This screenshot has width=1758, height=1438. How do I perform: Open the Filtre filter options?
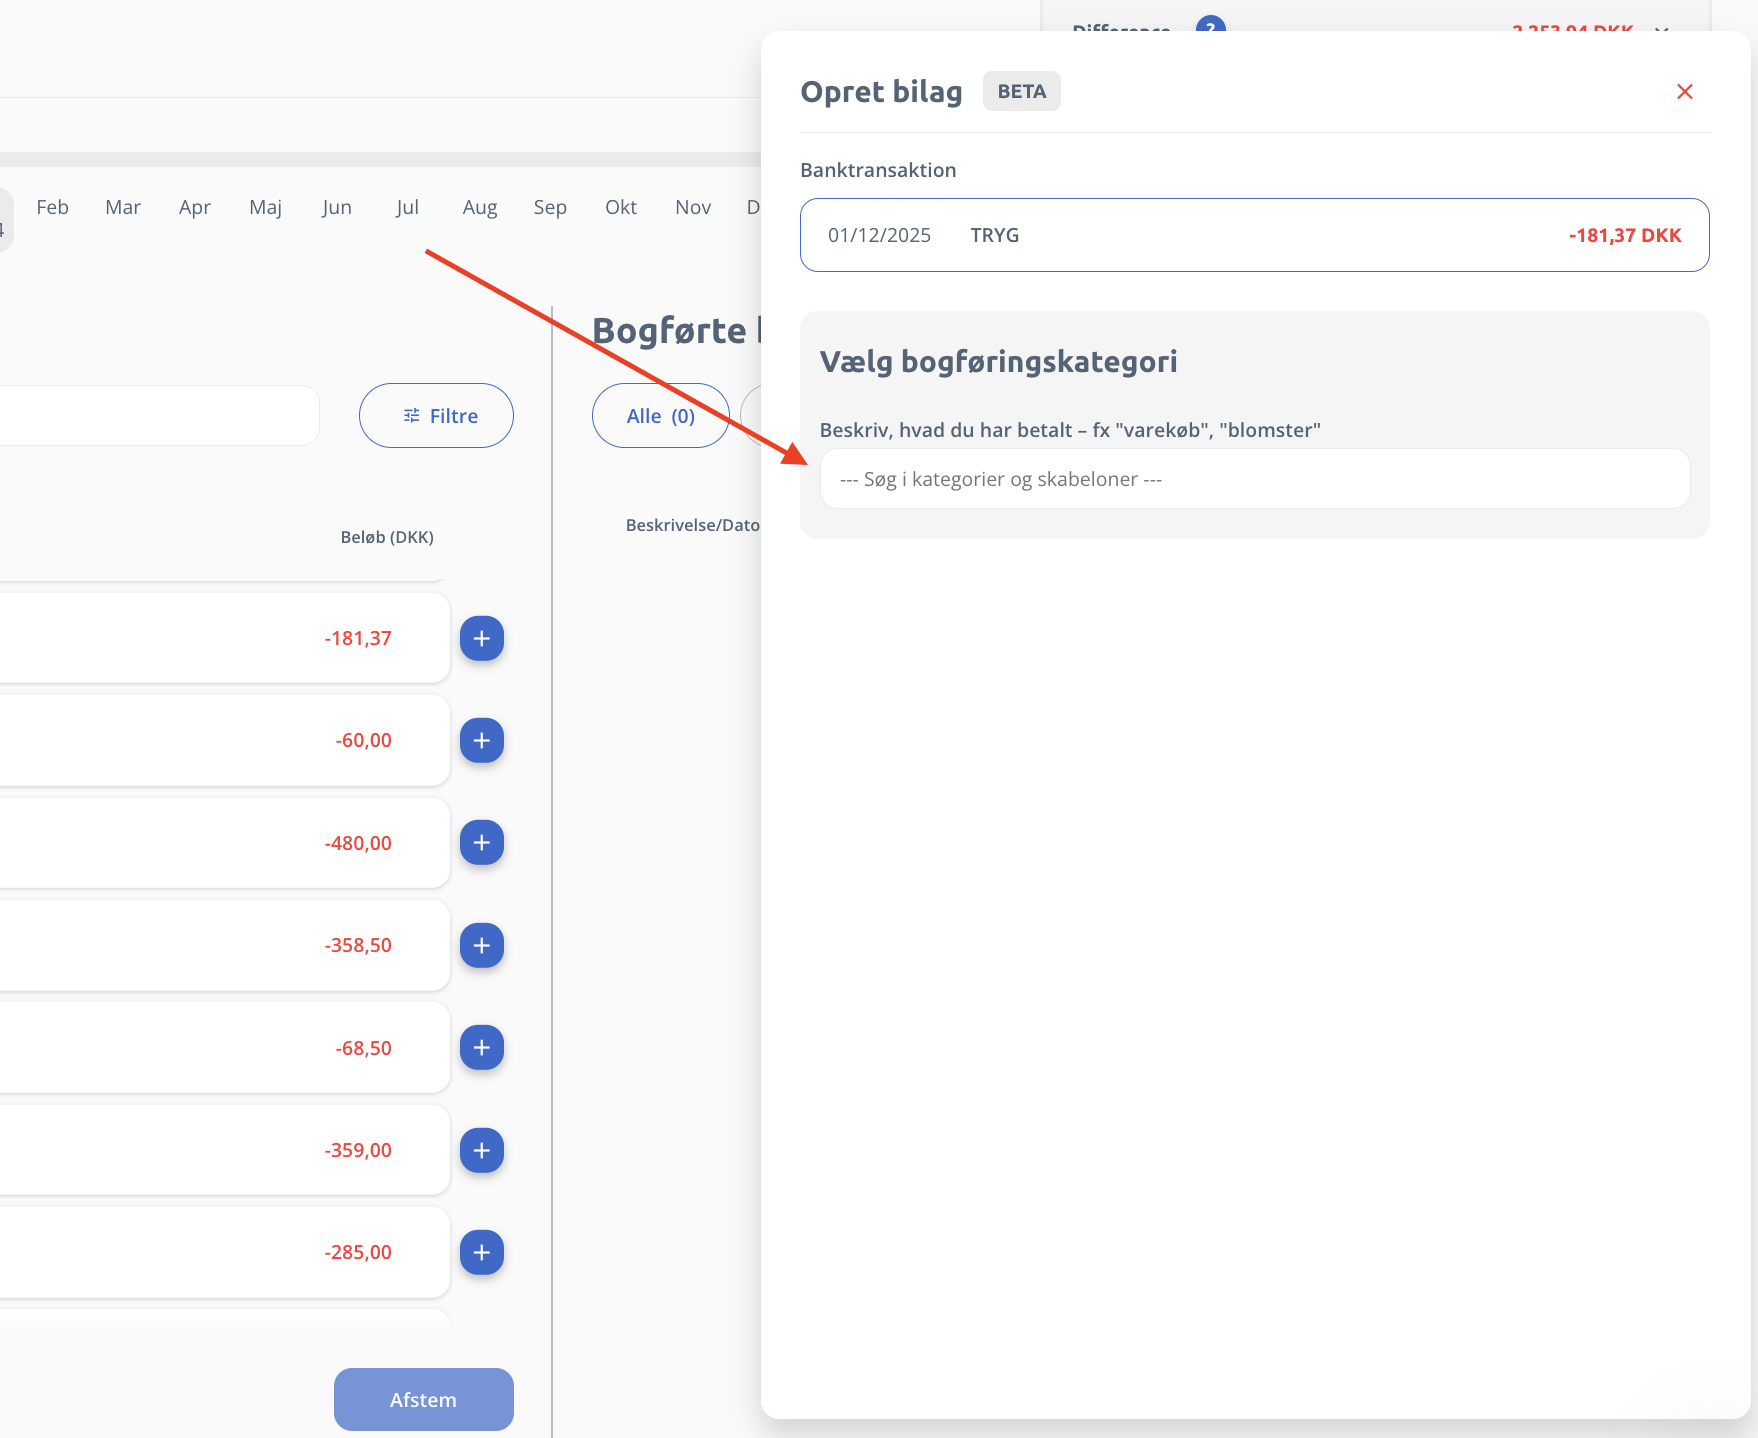[436, 416]
